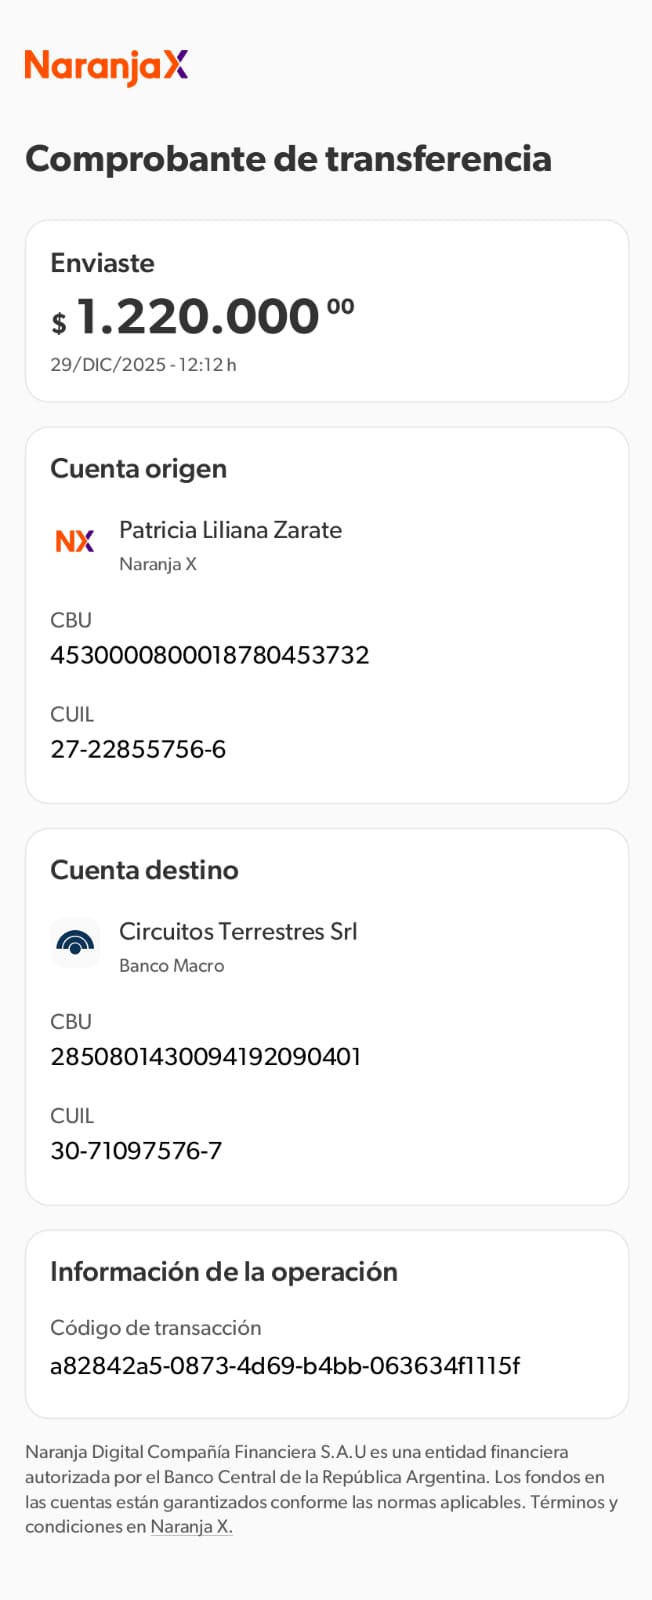Click destination CBU number 2850801430094192090401

(205, 1057)
